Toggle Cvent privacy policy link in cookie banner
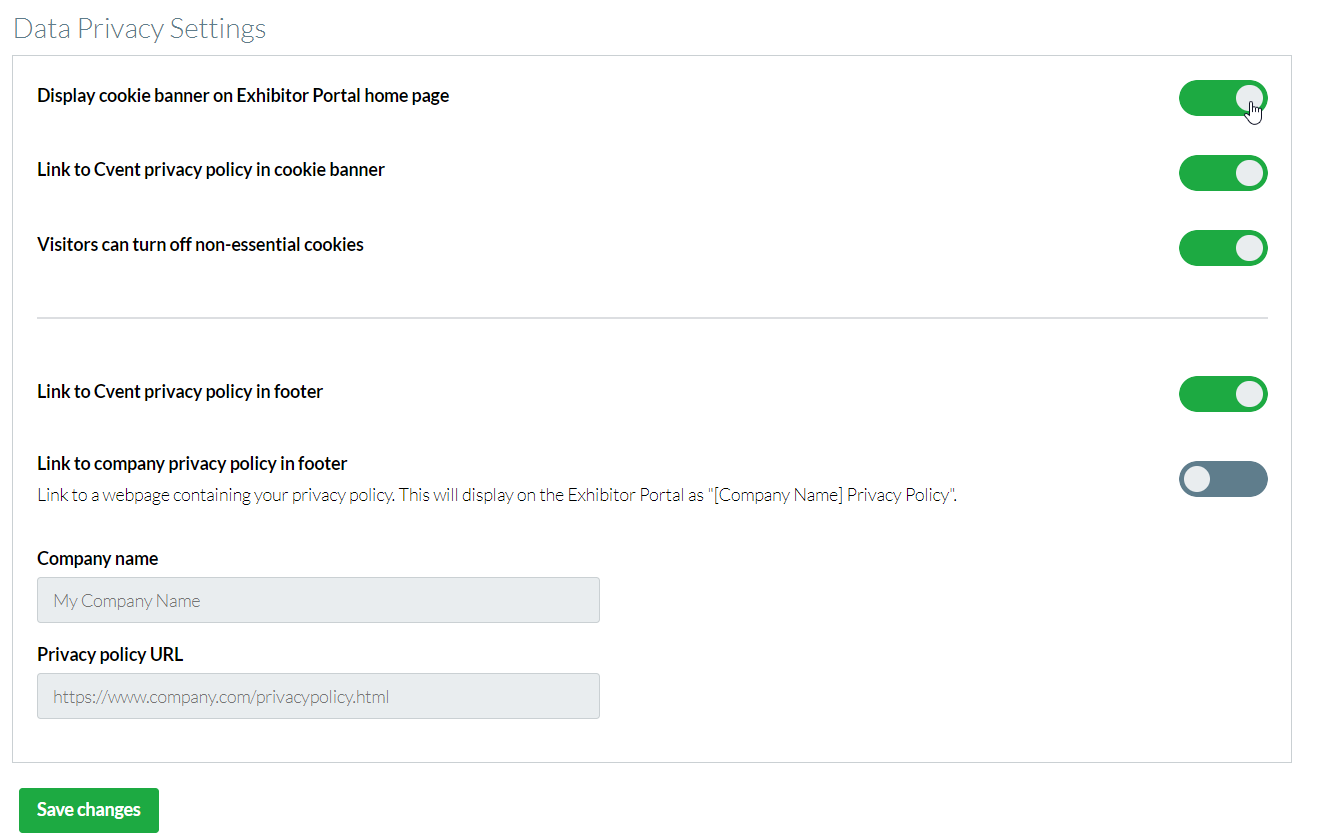Viewport: 1320px width, 839px height. tap(1222, 173)
